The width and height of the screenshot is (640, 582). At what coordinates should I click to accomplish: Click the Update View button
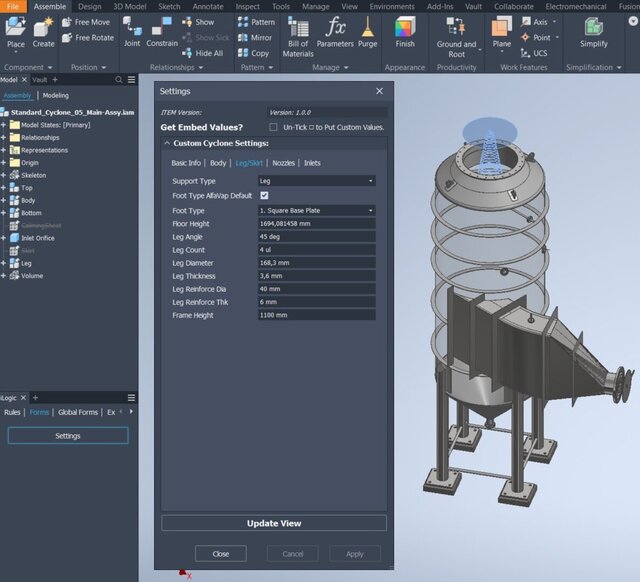(274, 523)
